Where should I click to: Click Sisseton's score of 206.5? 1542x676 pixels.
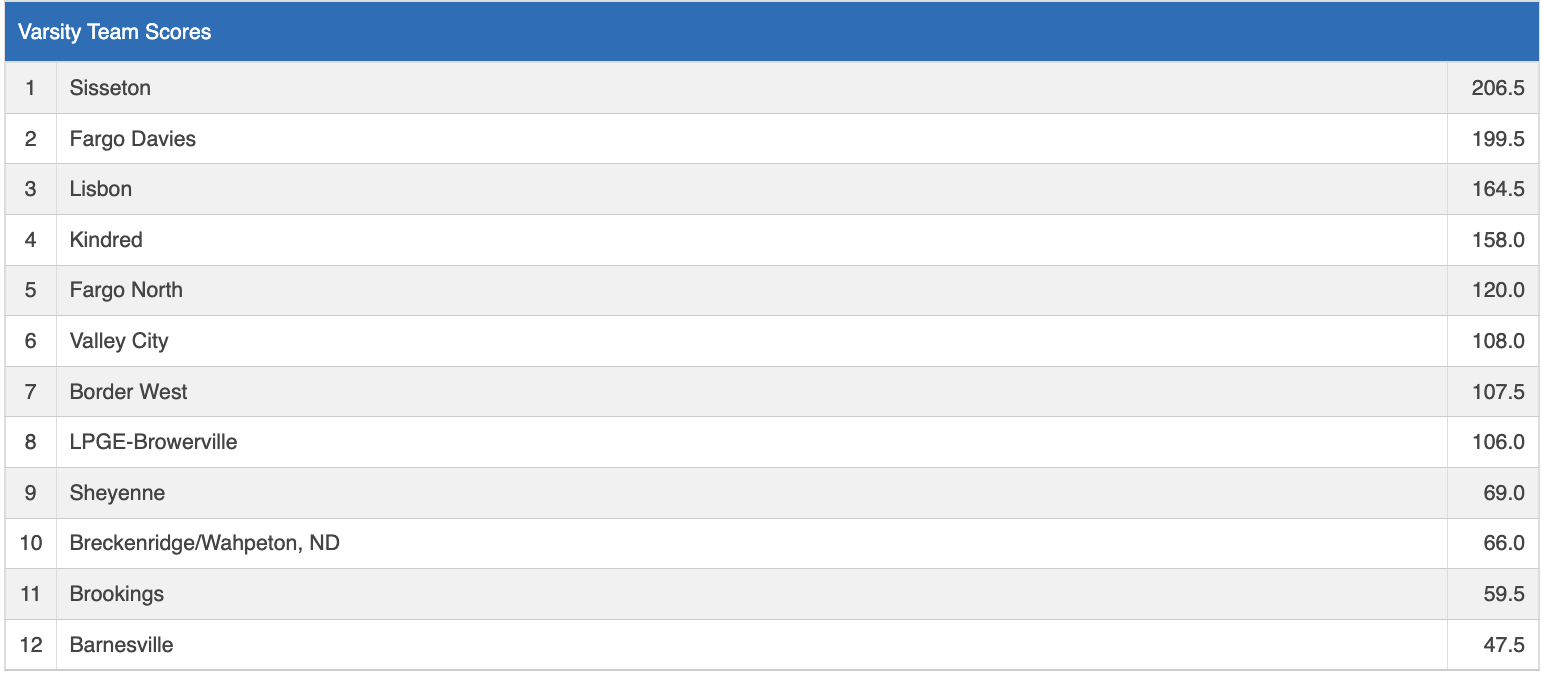click(x=1497, y=88)
